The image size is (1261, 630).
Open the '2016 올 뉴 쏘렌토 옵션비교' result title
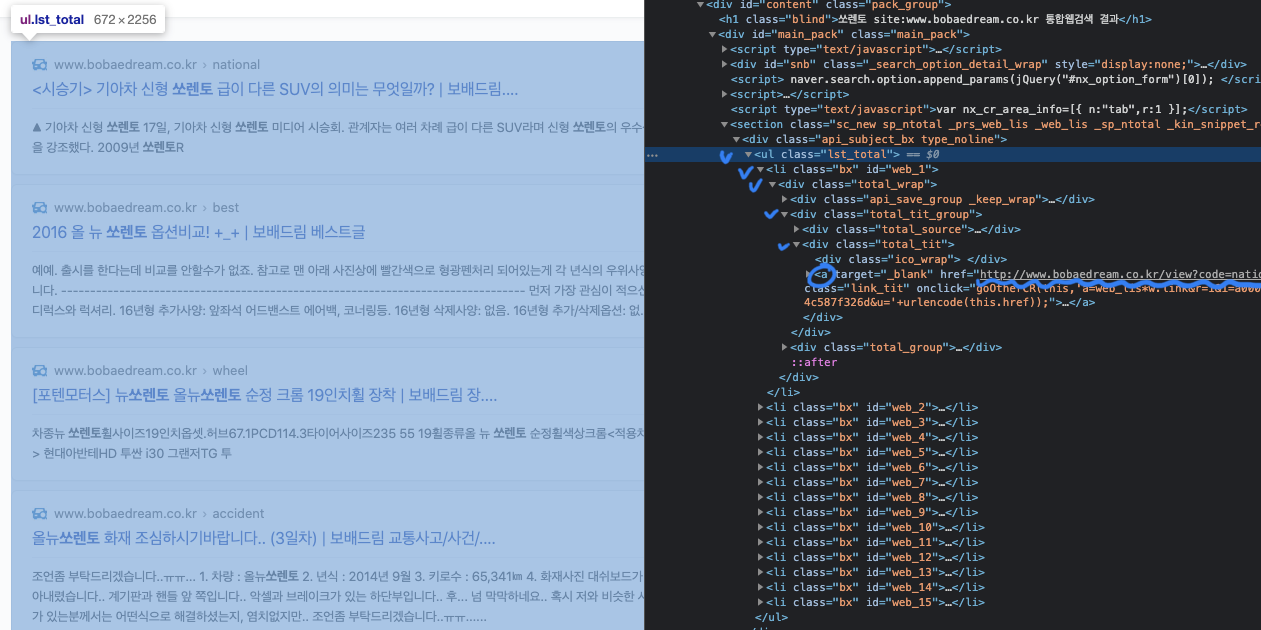[x=199, y=232]
